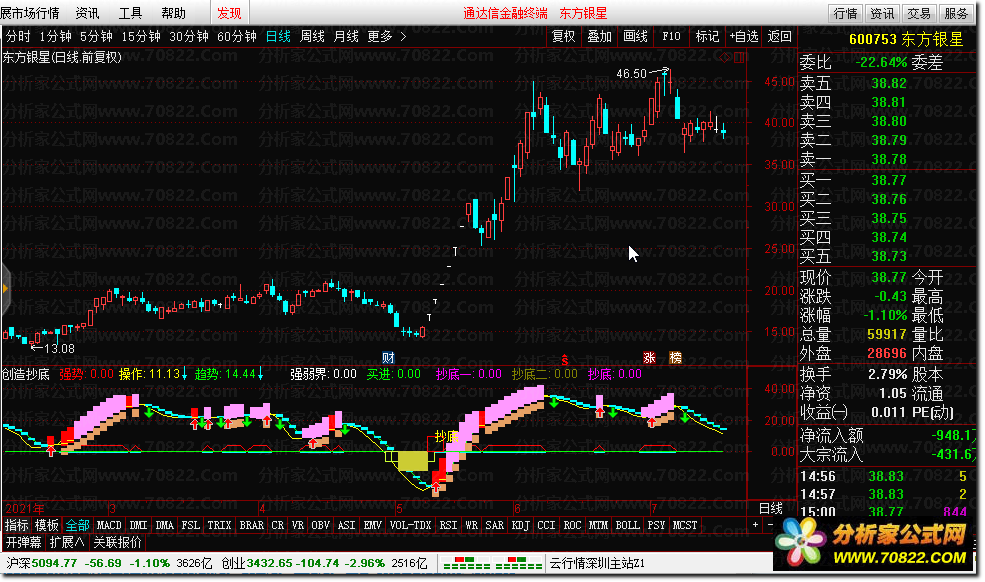Switch the indicator to TRIX
Screen dimensions: 985x582
(x=219, y=525)
